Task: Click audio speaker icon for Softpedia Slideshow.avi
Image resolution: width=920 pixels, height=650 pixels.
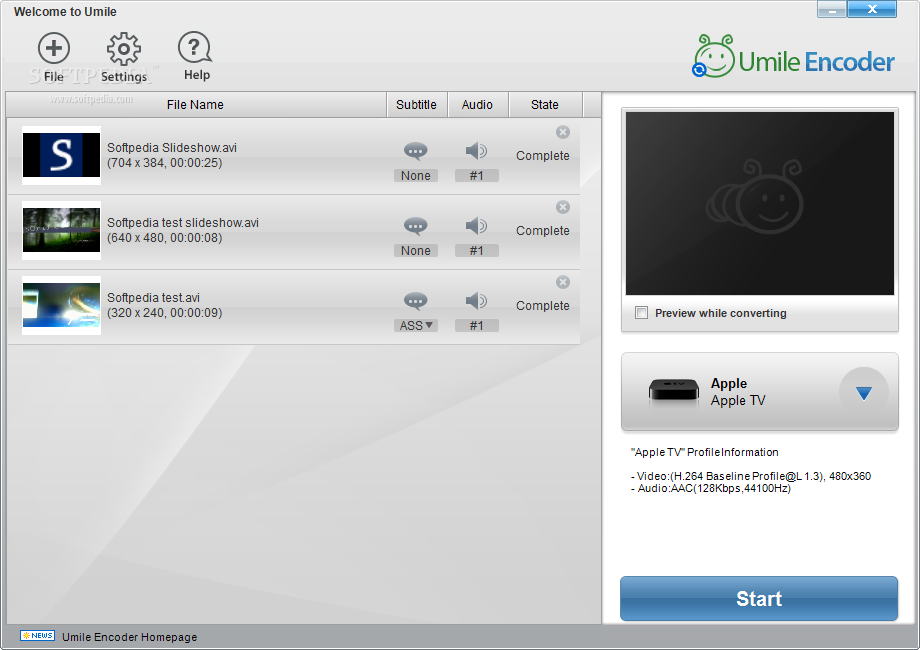Action: 476,151
